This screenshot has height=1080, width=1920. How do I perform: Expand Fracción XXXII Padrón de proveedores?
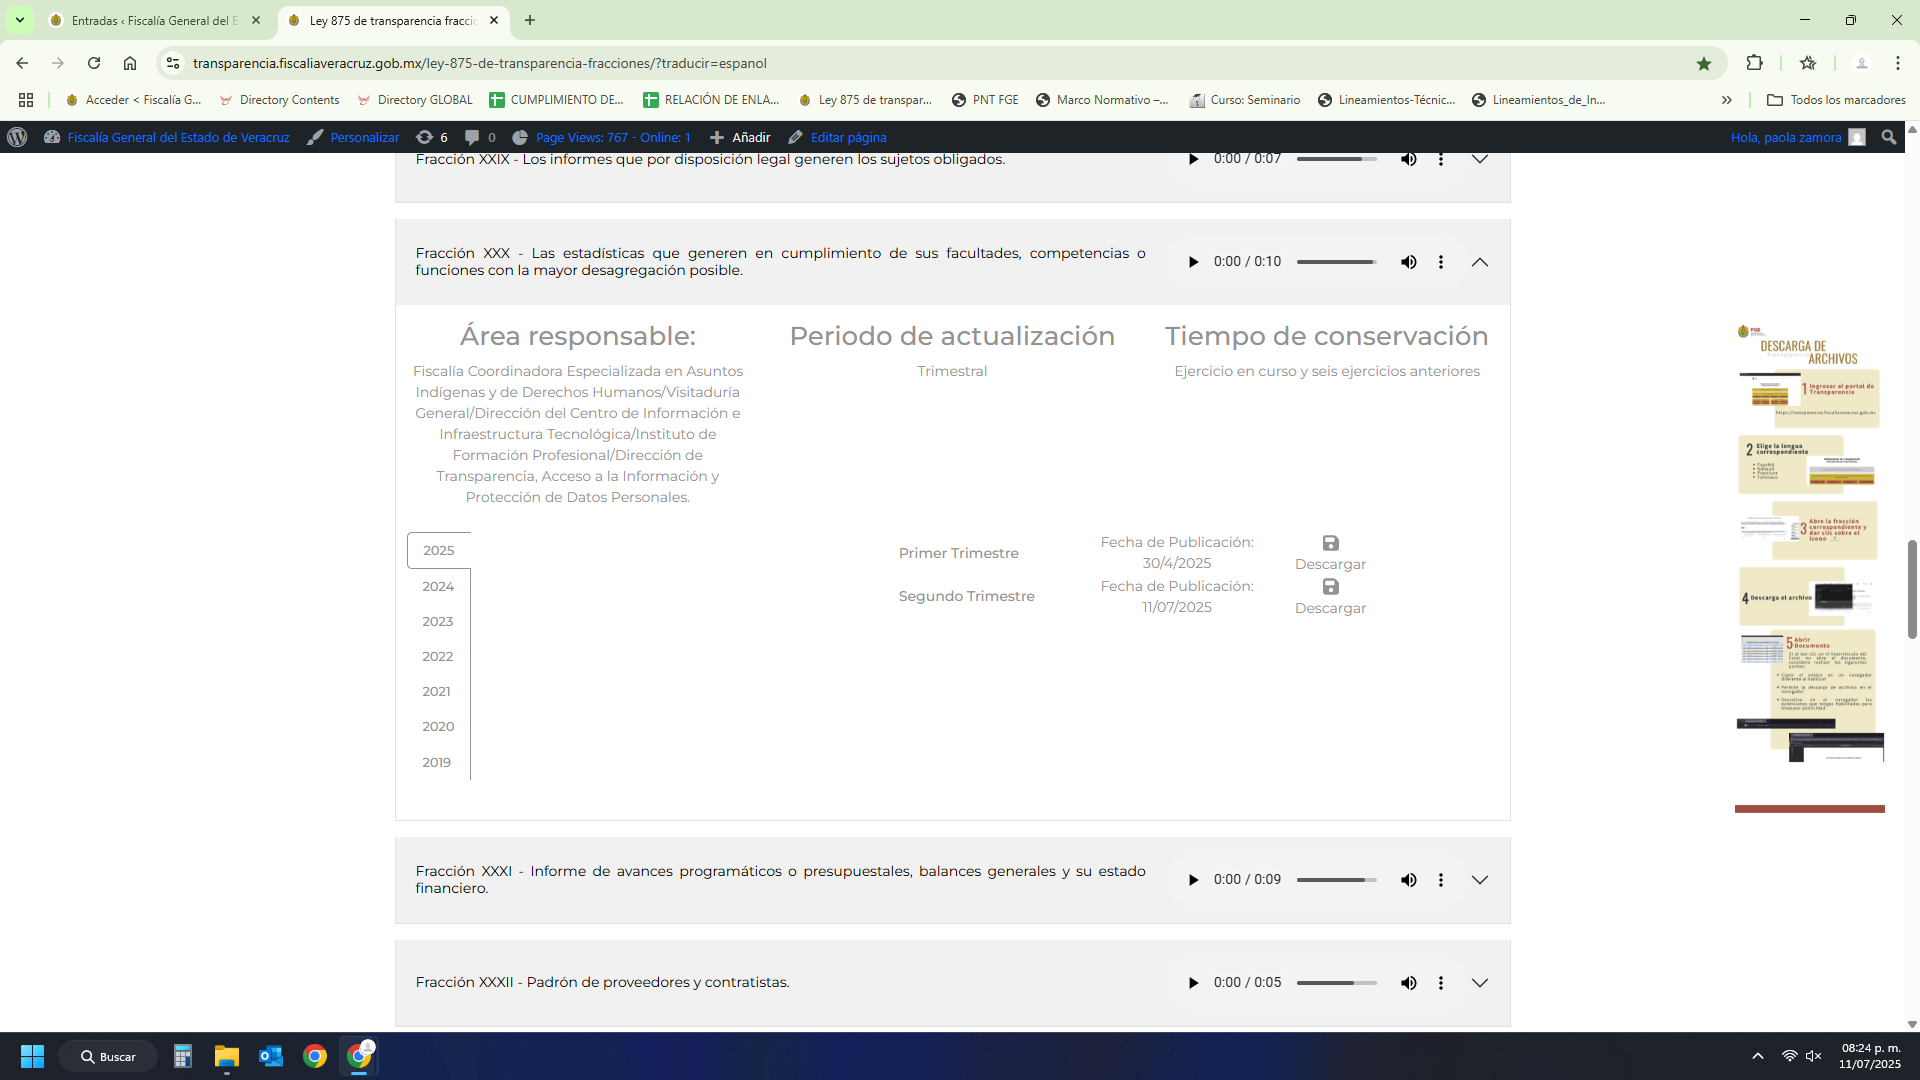click(x=1479, y=983)
